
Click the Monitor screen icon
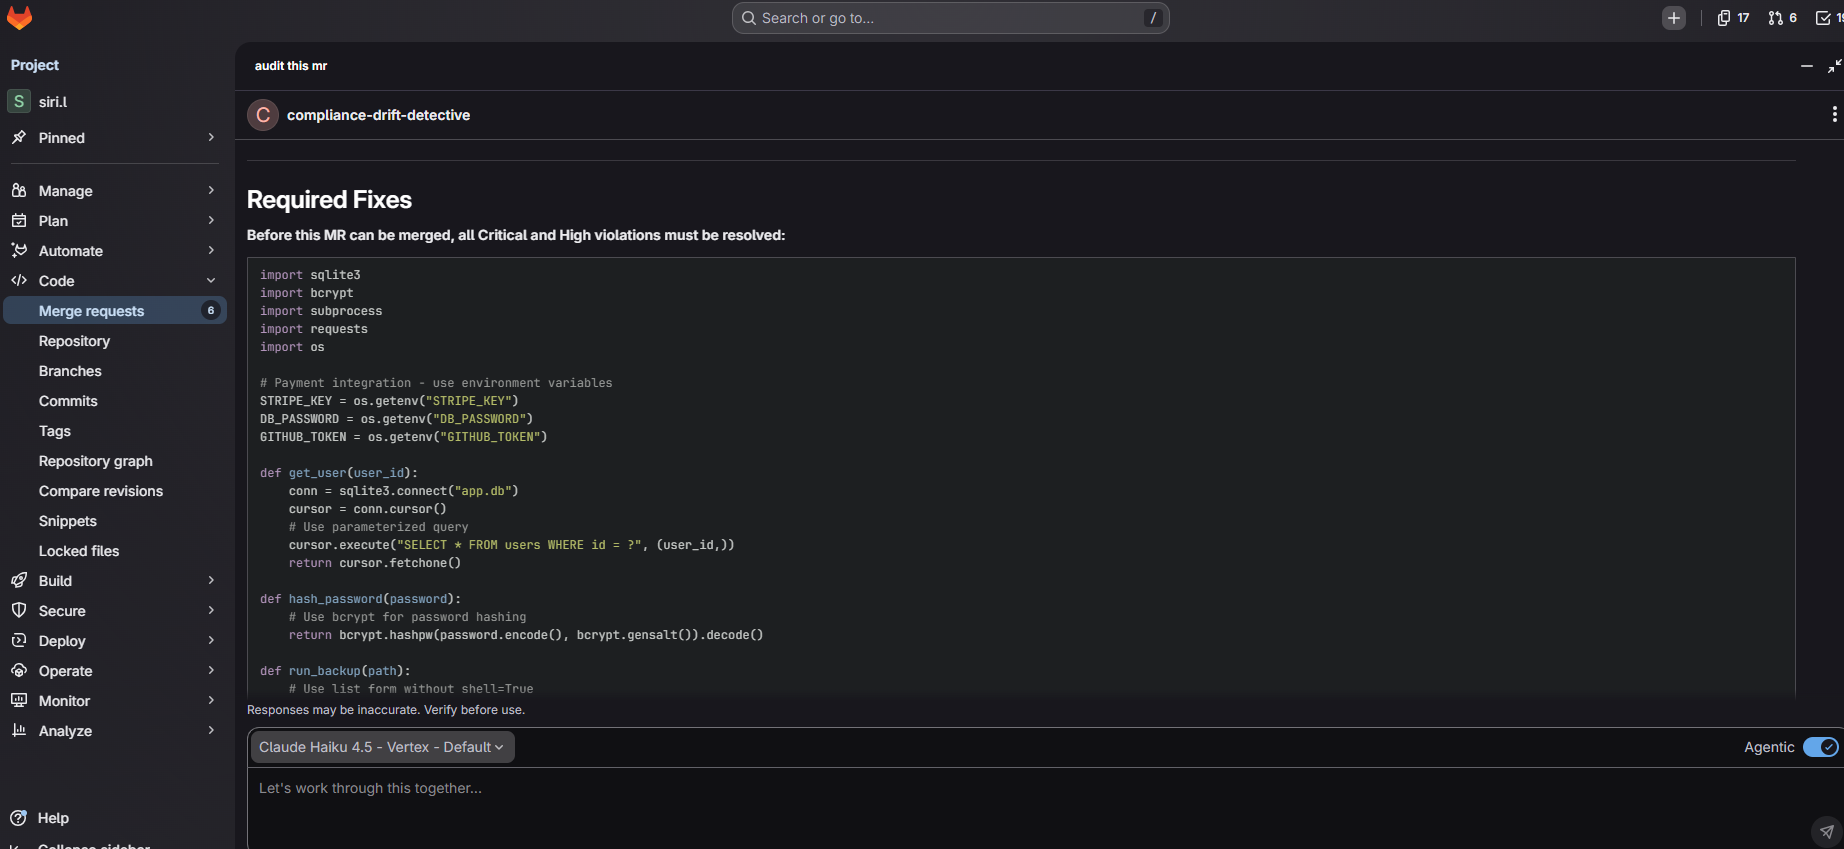point(19,700)
